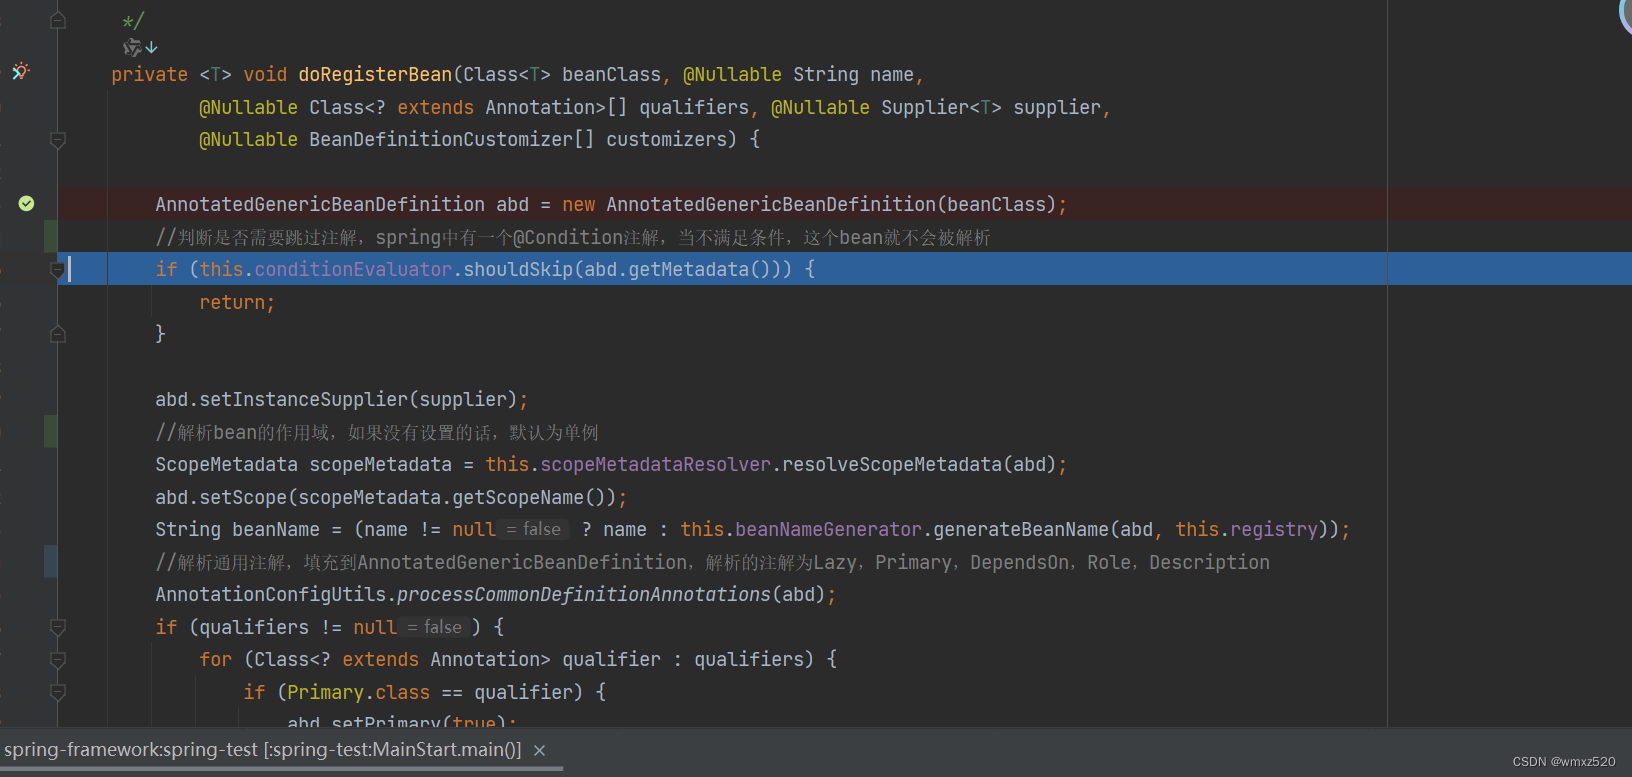Open the spring-framework:spring-test MainStart.main() tab
This screenshot has height=777, width=1632.
click(x=263, y=750)
